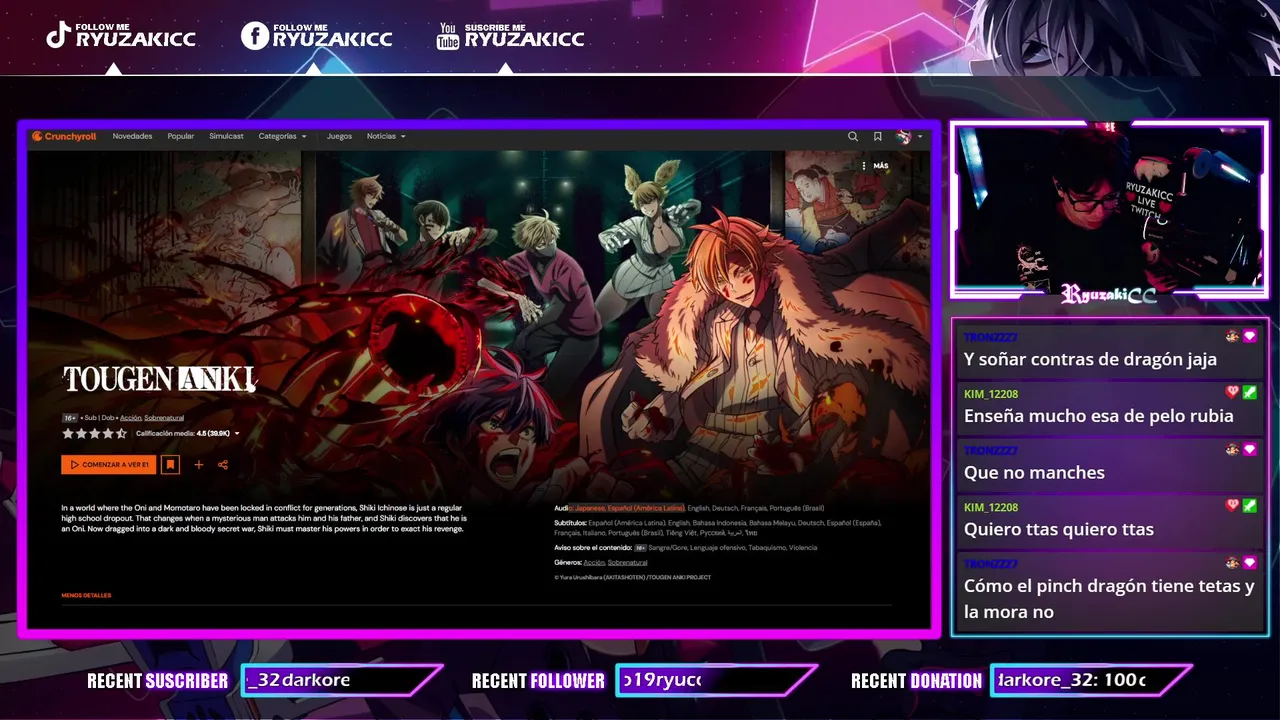
Task: Open the three-dot MÁS options
Action: (x=875, y=166)
